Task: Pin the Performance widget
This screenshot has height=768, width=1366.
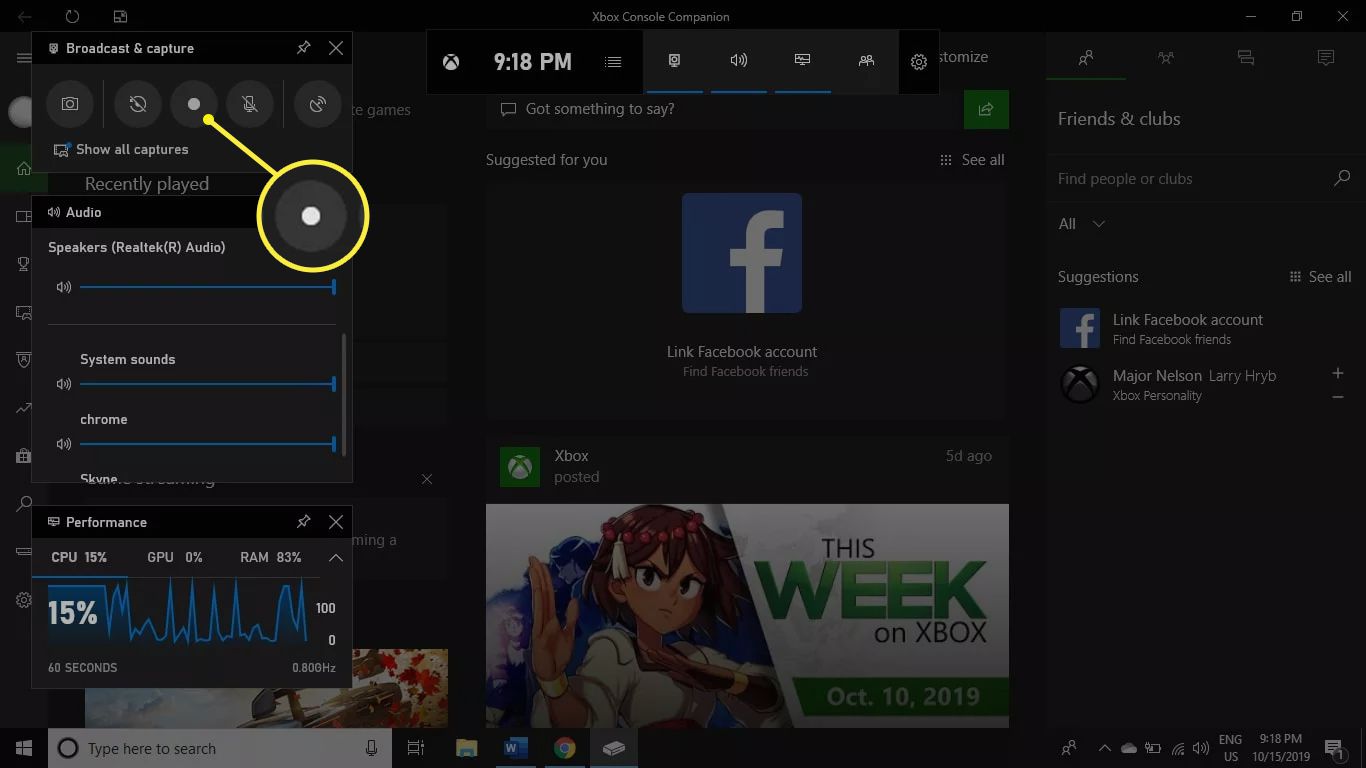Action: click(304, 522)
